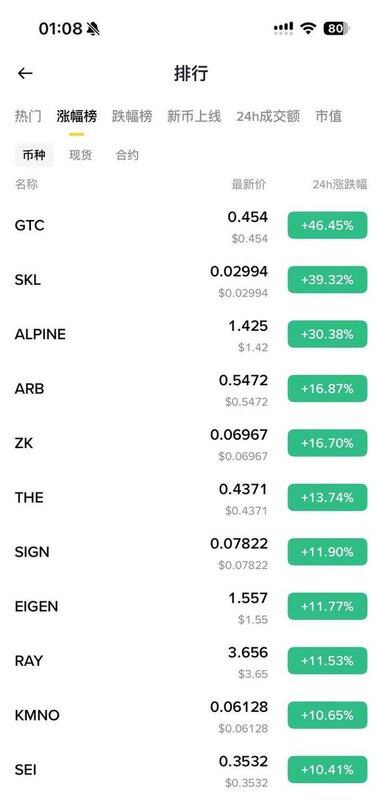The image size is (382, 800).
Task: Sort by 最新价 column header
Action: pyautogui.click(x=249, y=185)
